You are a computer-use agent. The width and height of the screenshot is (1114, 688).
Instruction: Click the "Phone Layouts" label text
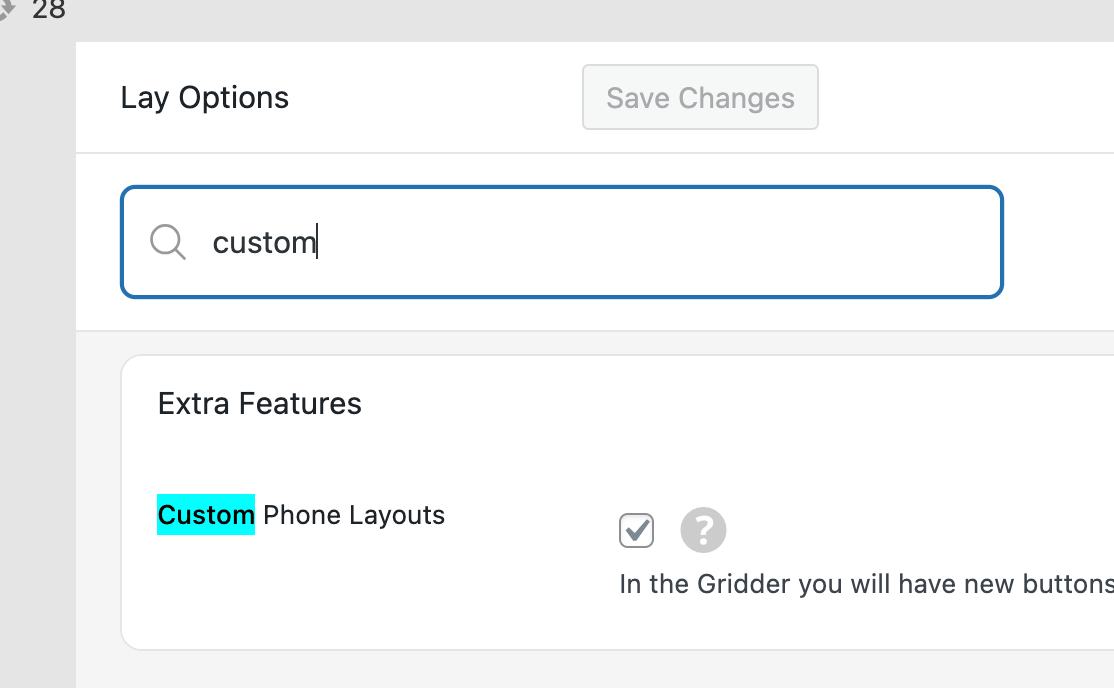click(353, 515)
